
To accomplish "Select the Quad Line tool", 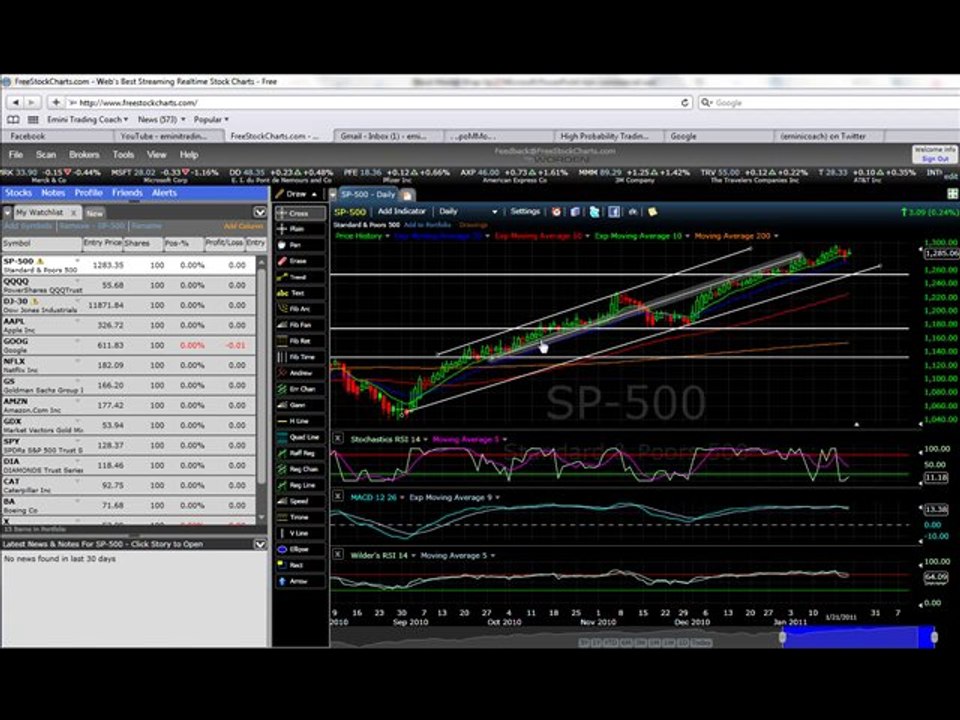I will 300,437.
